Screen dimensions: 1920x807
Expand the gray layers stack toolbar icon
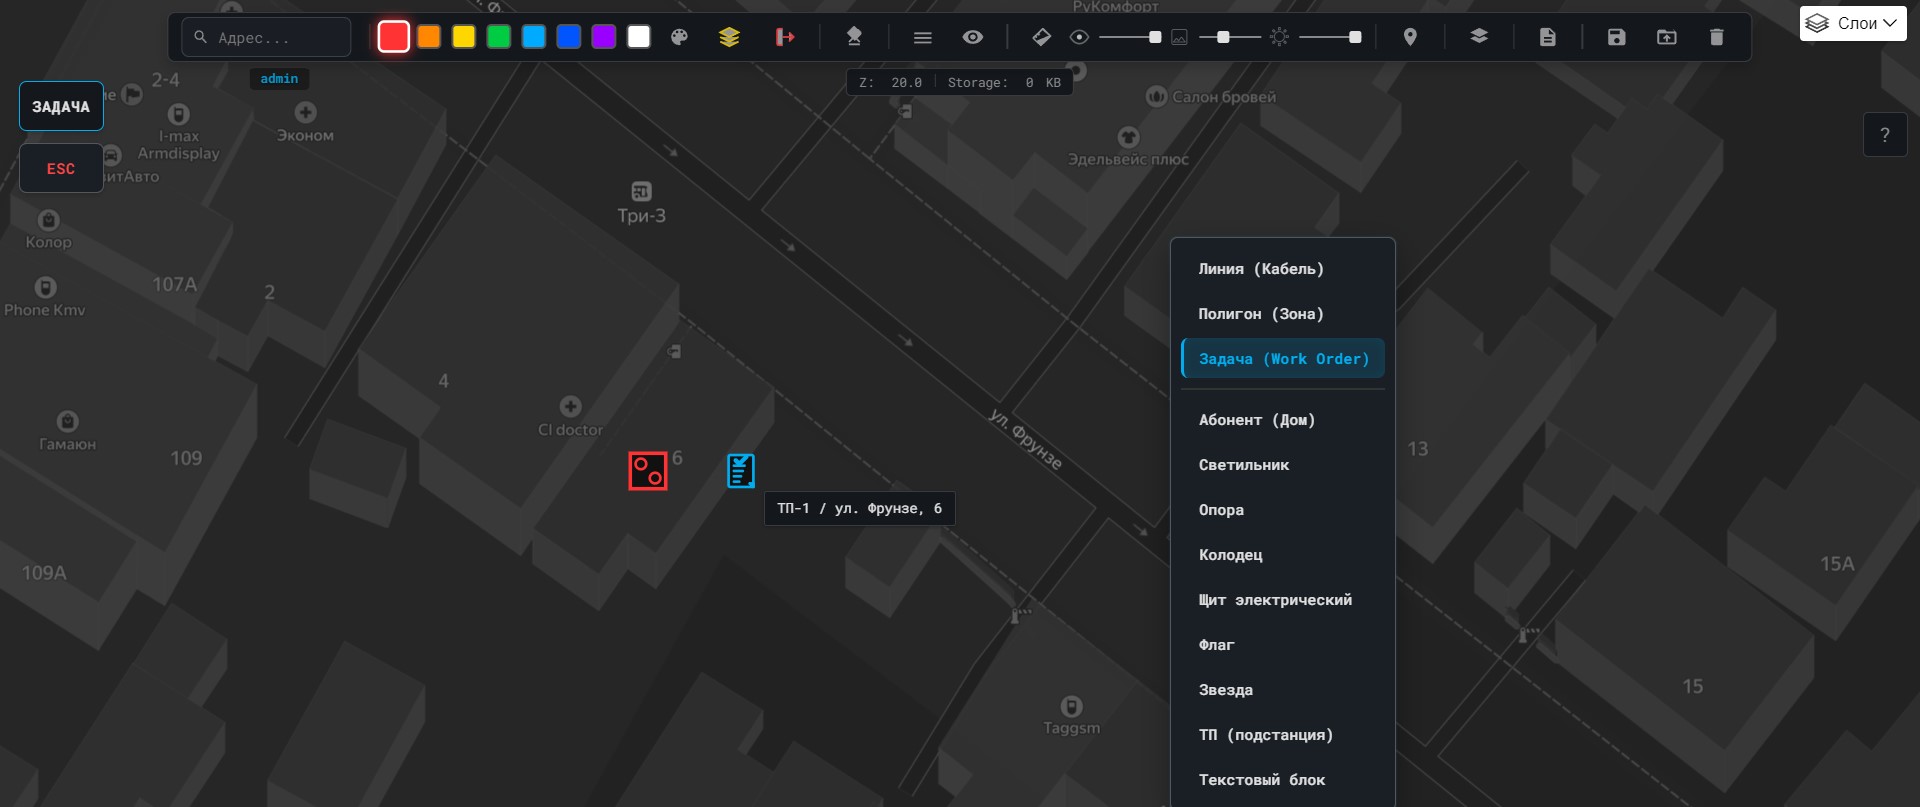1478,37
